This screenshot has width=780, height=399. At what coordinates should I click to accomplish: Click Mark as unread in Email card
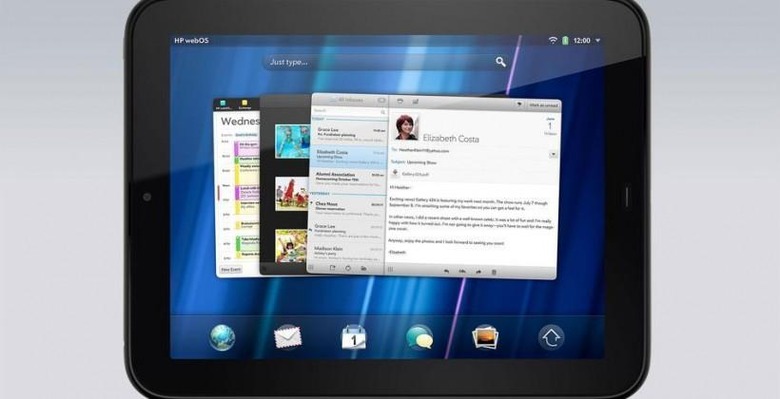click(543, 105)
